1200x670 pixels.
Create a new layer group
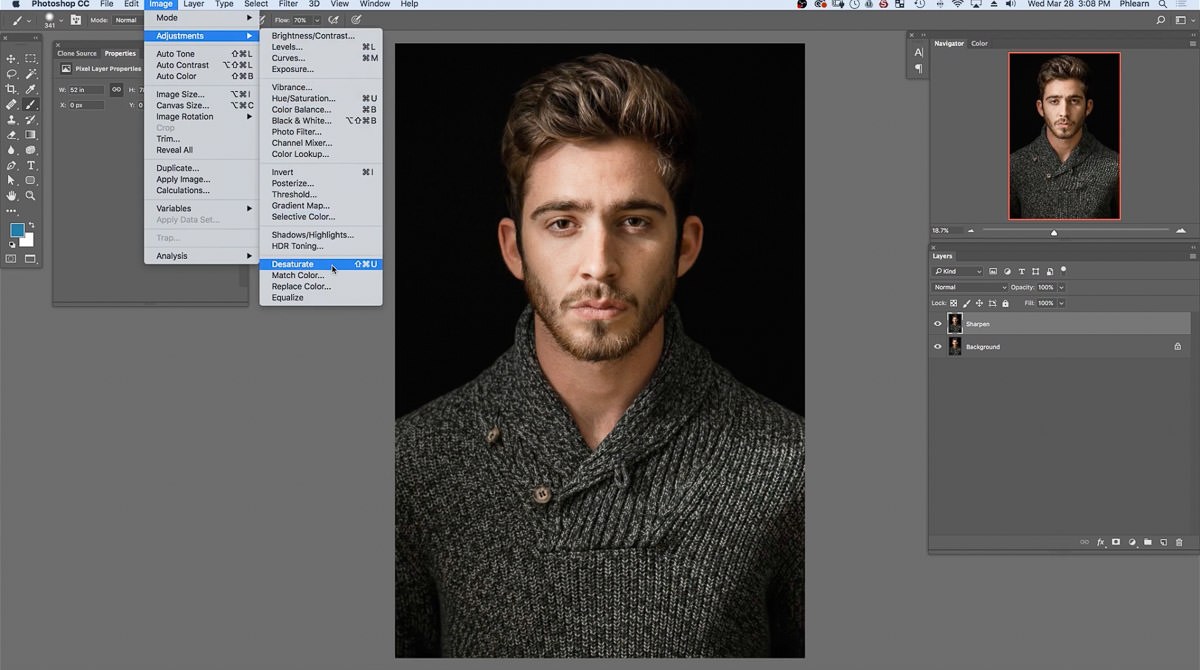pyautogui.click(x=1148, y=542)
